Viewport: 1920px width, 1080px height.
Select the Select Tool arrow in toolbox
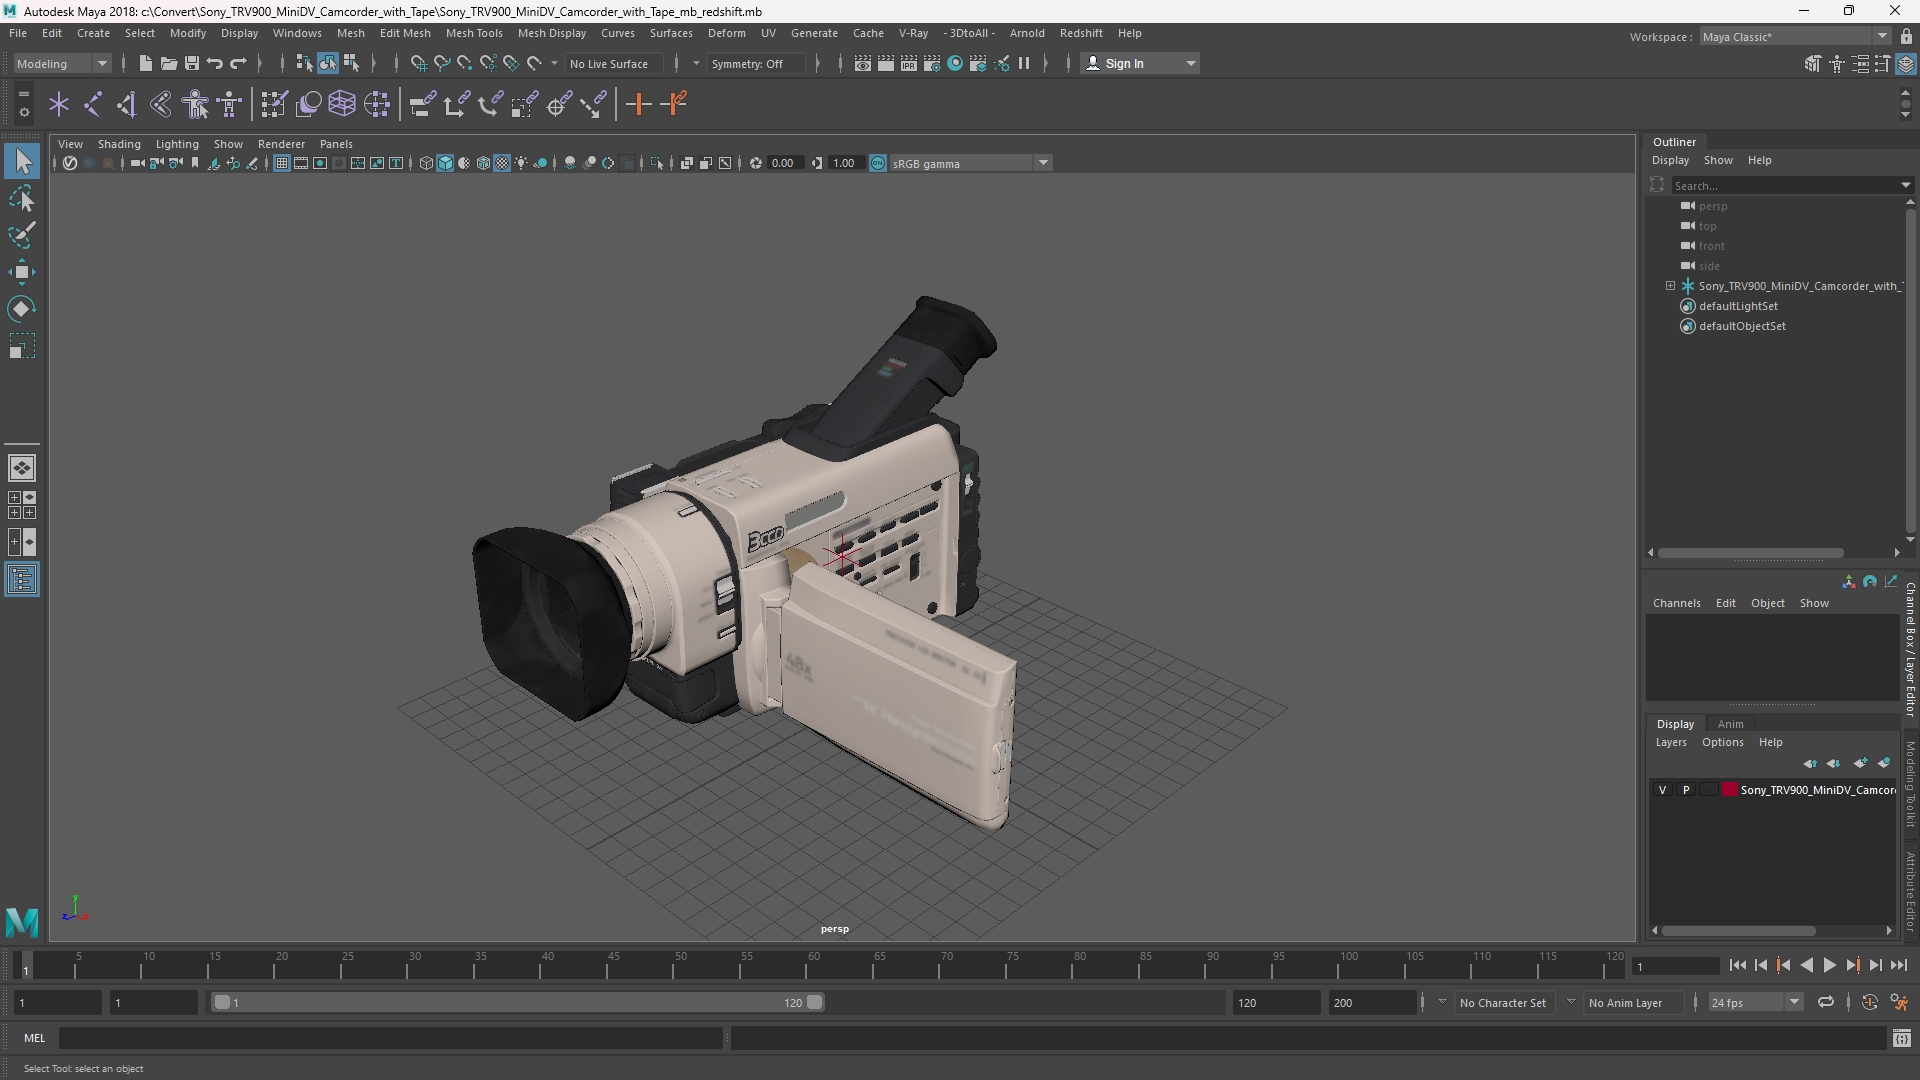22,161
